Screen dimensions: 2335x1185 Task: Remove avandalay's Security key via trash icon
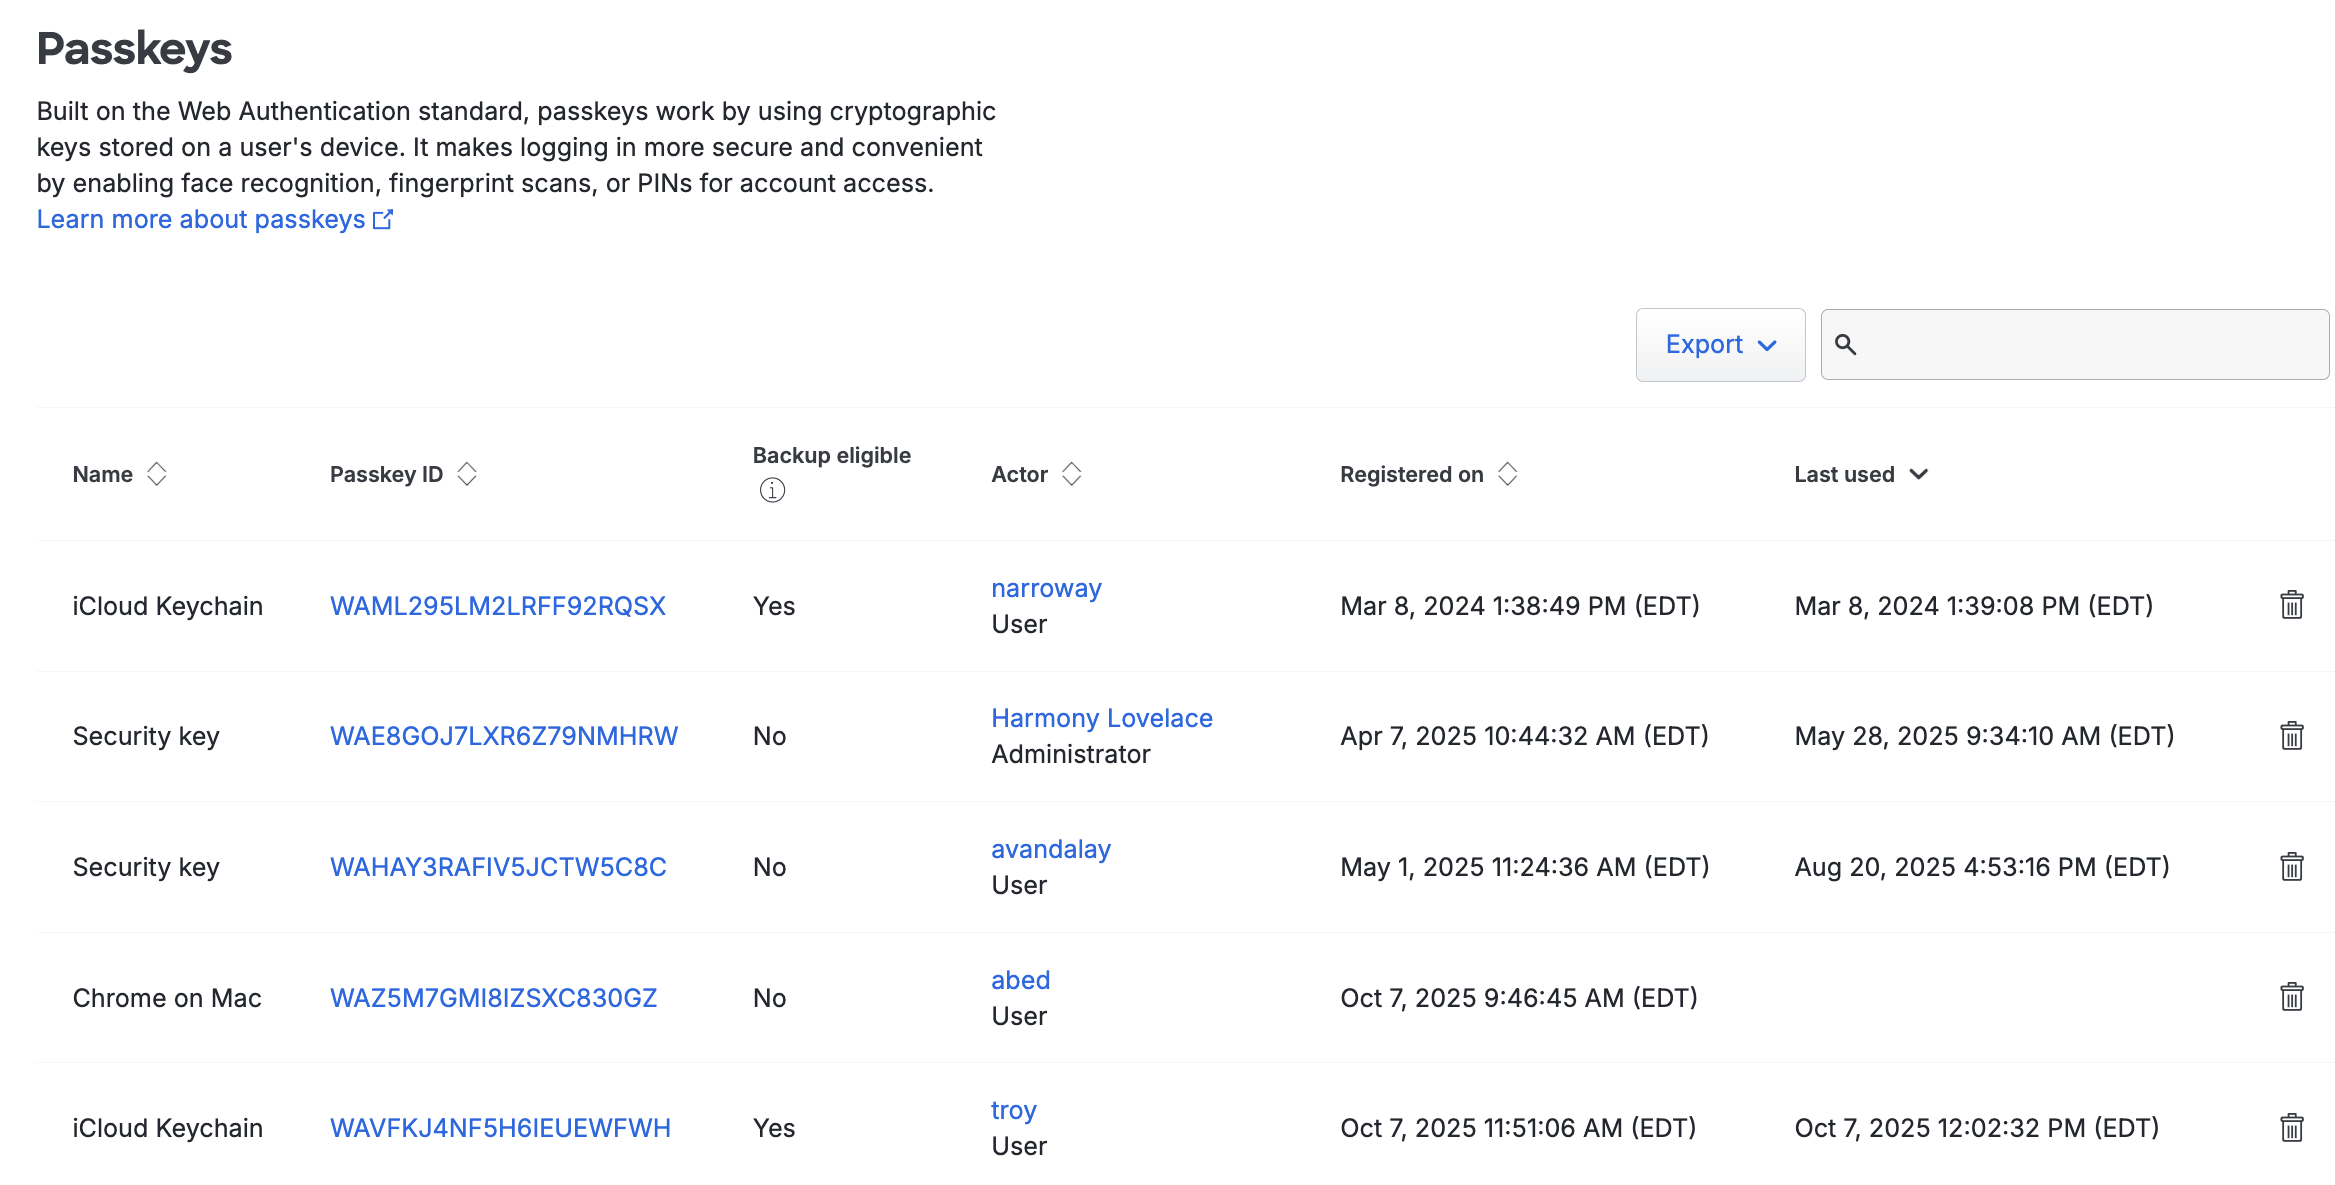click(2291, 866)
